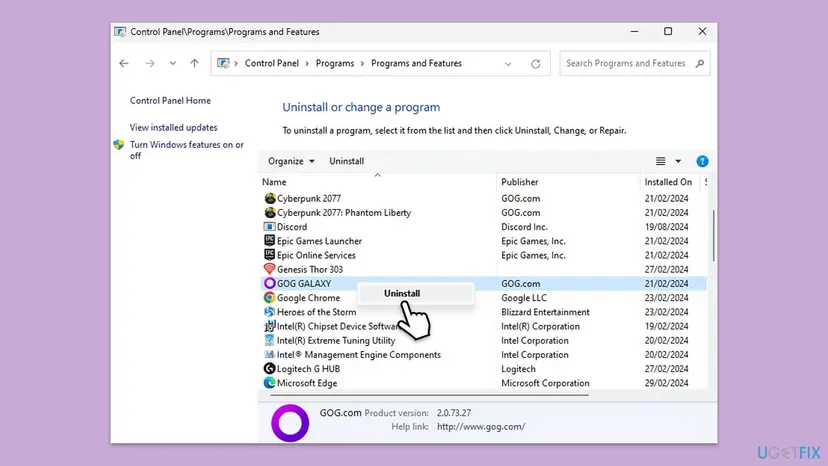Open the Organize dropdown menu
This screenshot has height=466, width=828.
(x=291, y=161)
